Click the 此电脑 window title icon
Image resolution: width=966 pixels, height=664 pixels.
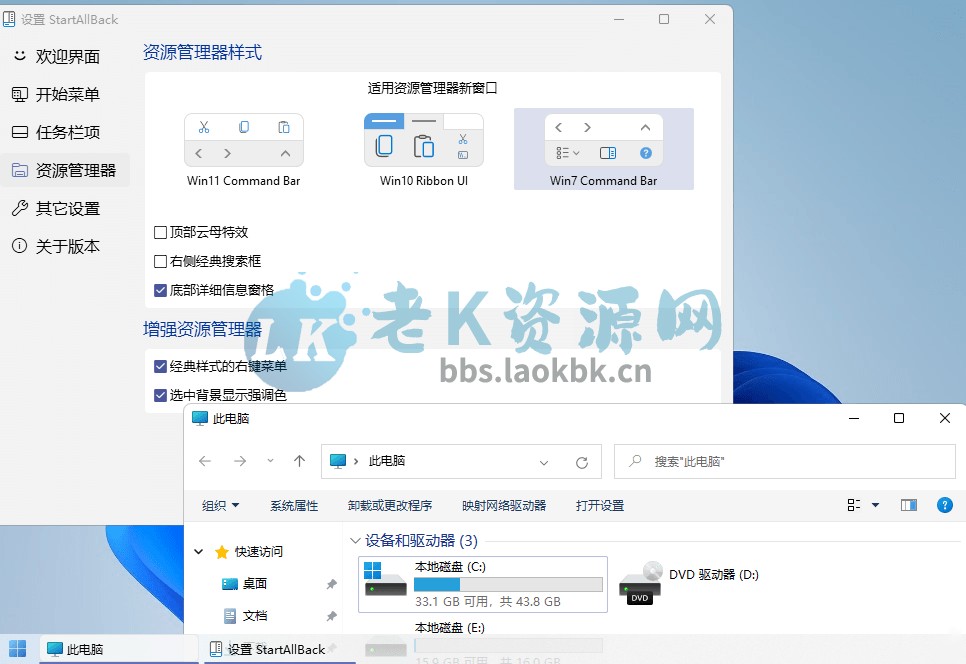coord(200,418)
